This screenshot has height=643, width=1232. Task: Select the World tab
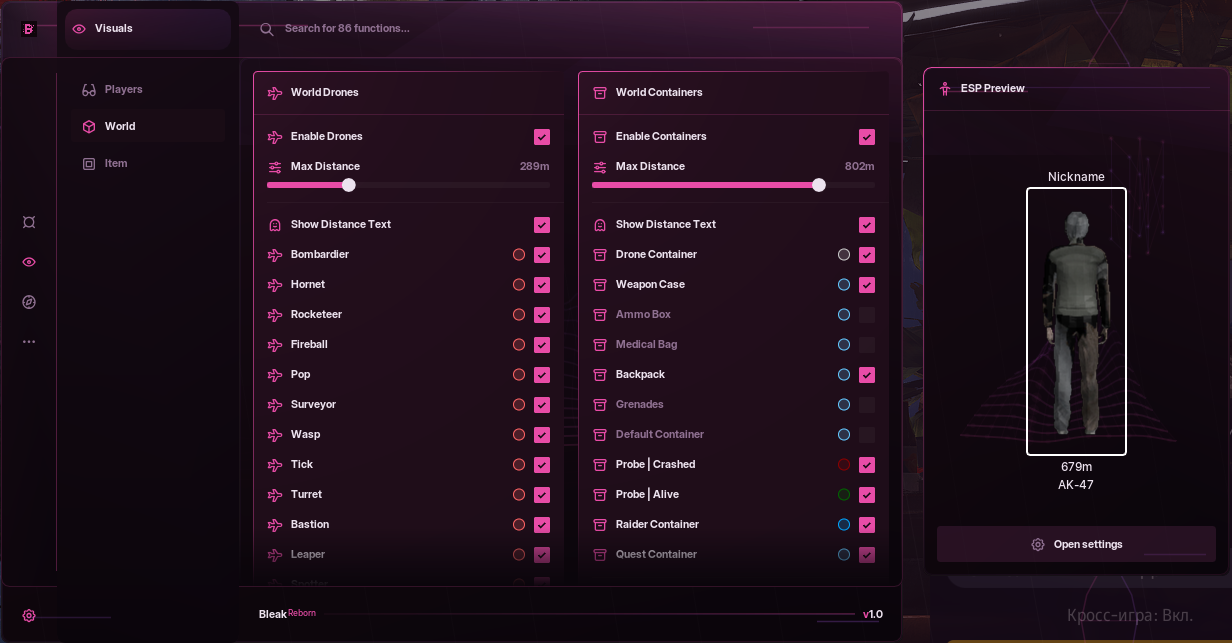(x=120, y=127)
